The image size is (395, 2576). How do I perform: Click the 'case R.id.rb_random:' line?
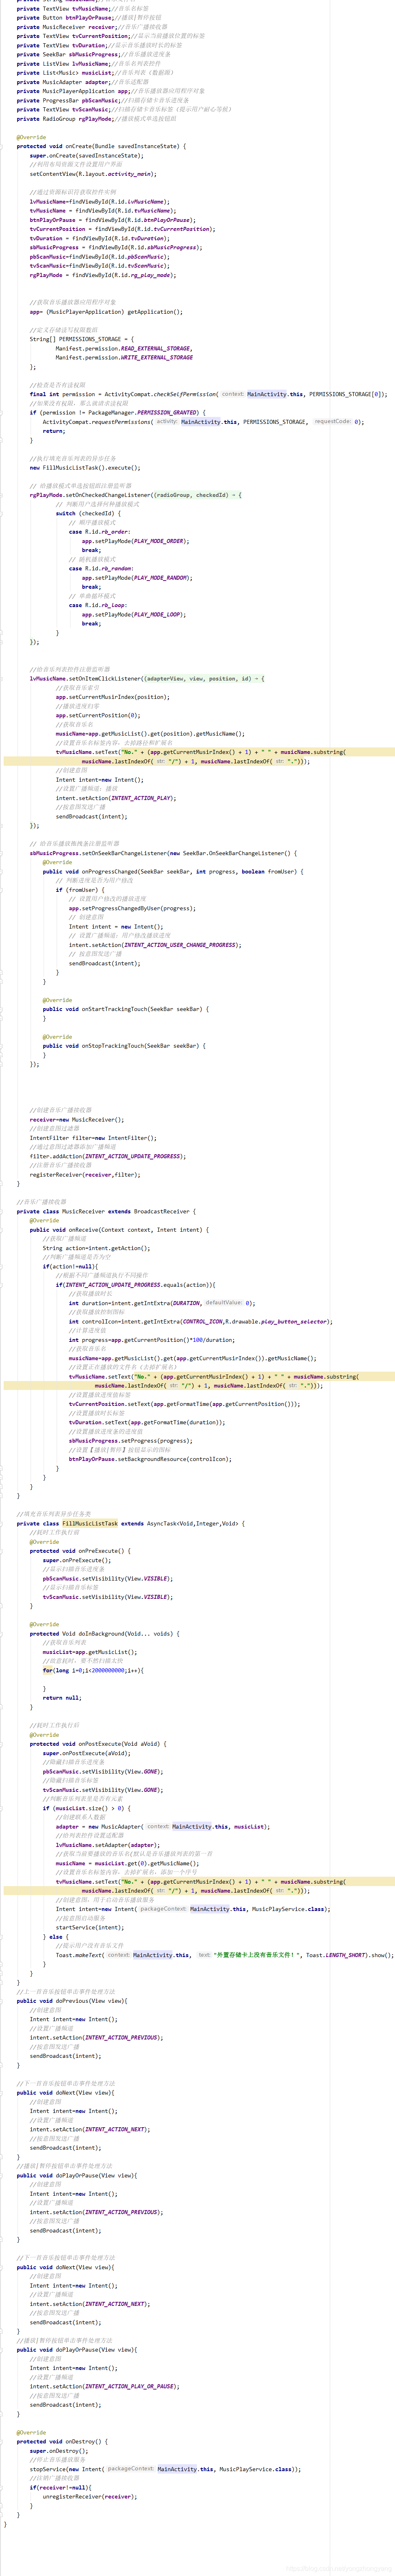click(101, 568)
